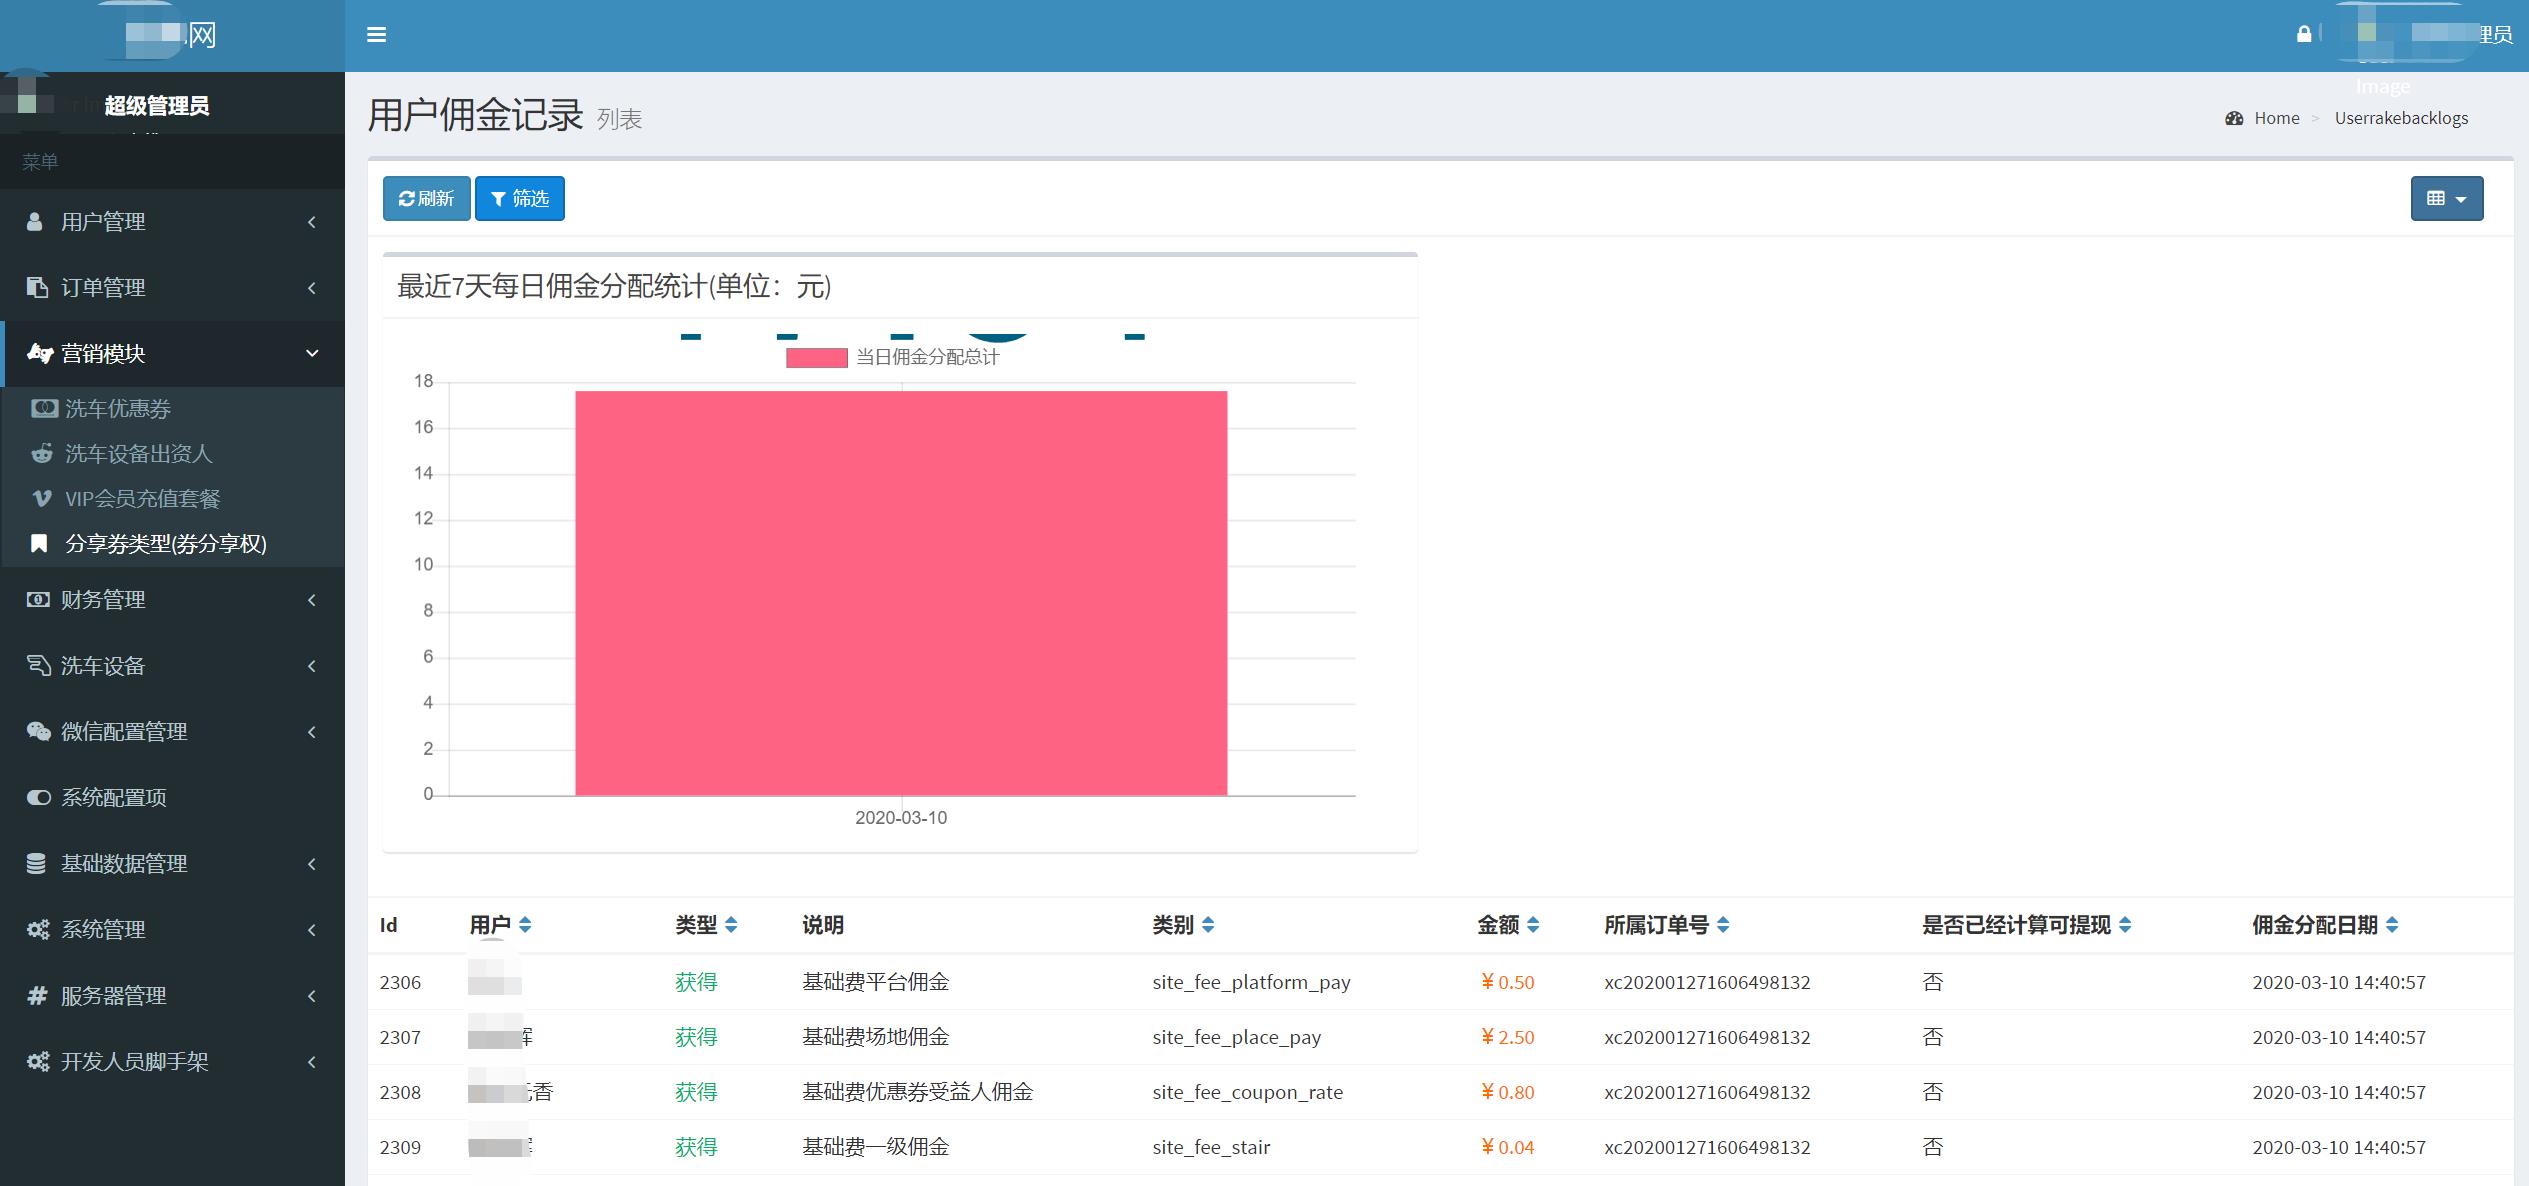
Task: Open 洗车设备出资人 menu item
Action: [138, 454]
